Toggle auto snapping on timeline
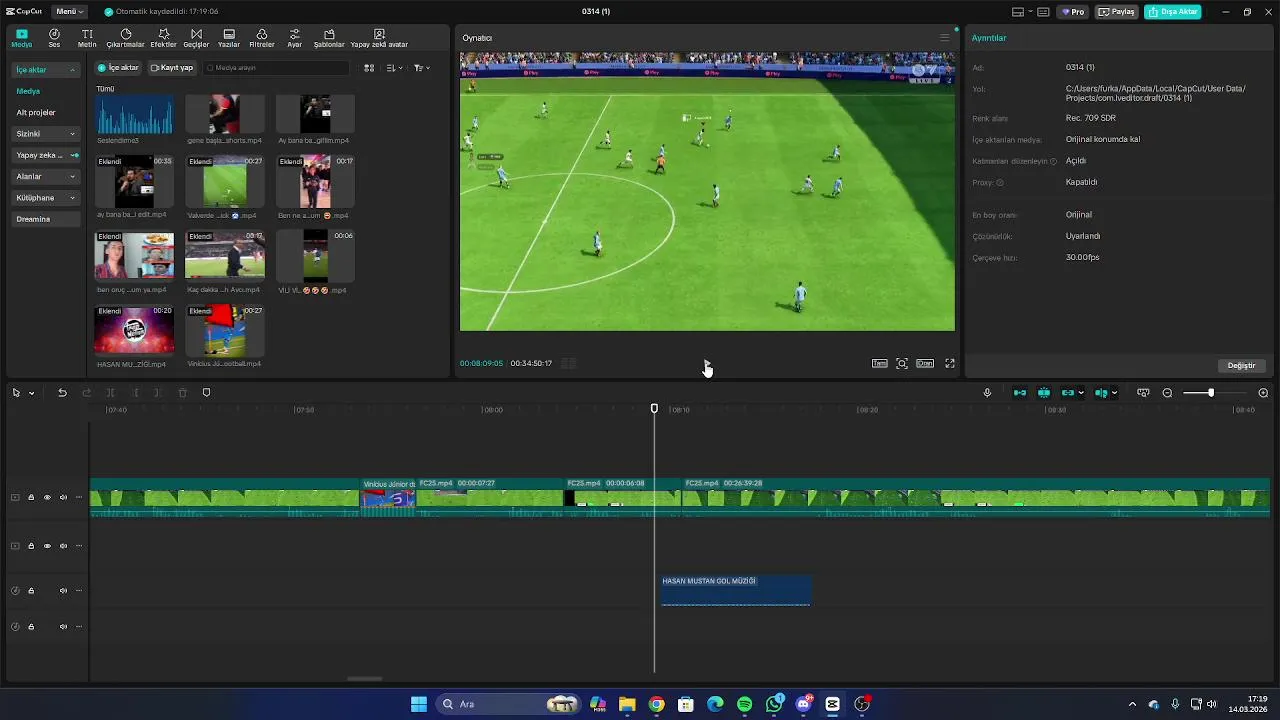The image size is (1280, 720). click(x=1044, y=393)
